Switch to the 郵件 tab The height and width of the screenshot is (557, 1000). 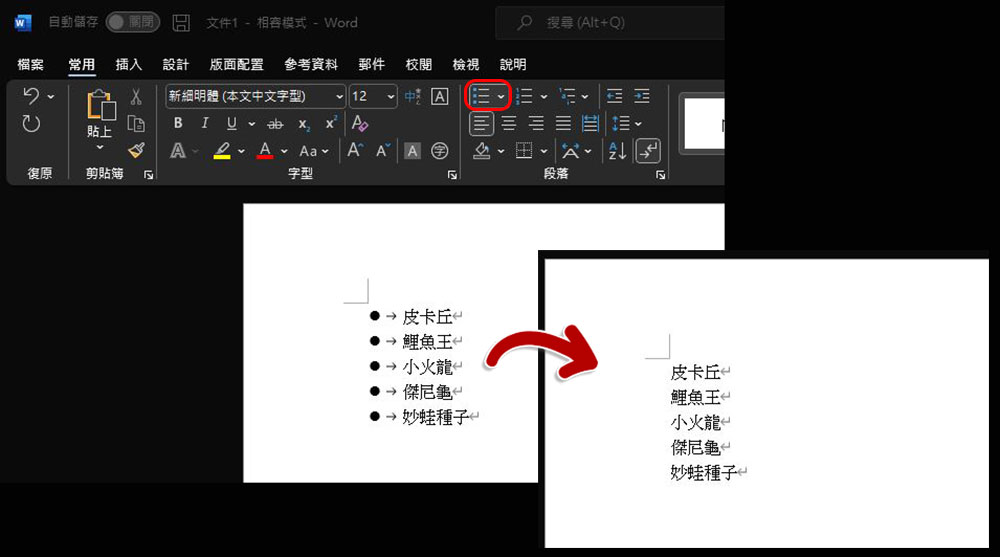(371, 64)
